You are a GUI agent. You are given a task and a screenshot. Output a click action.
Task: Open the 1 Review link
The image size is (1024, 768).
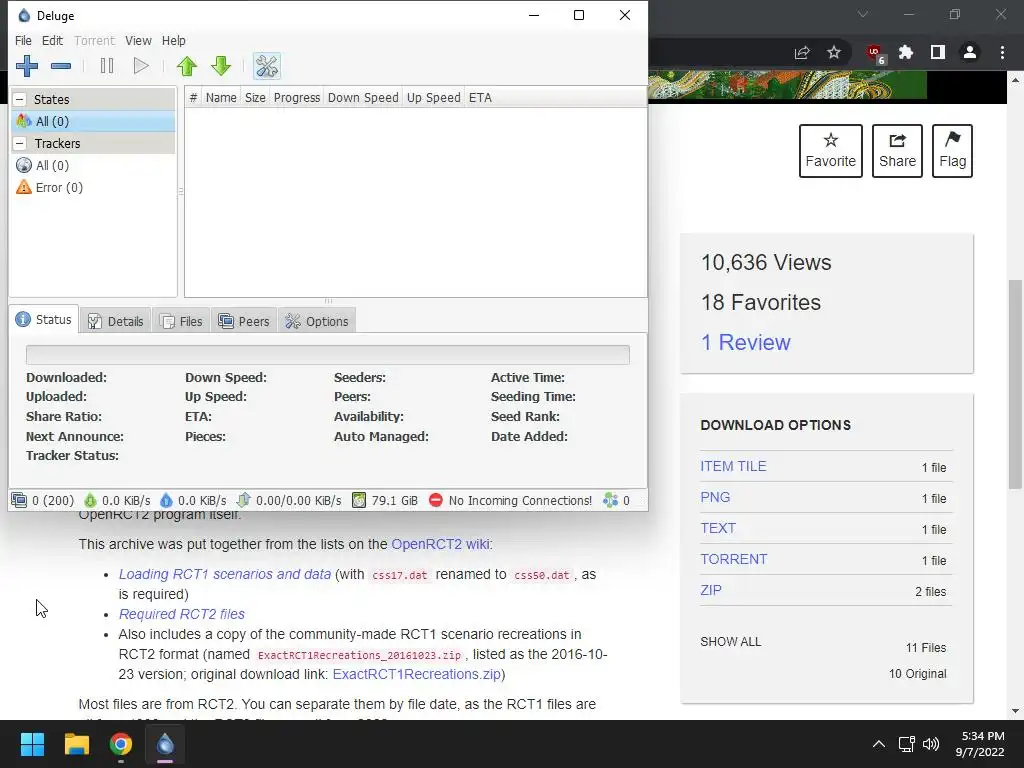[746, 342]
